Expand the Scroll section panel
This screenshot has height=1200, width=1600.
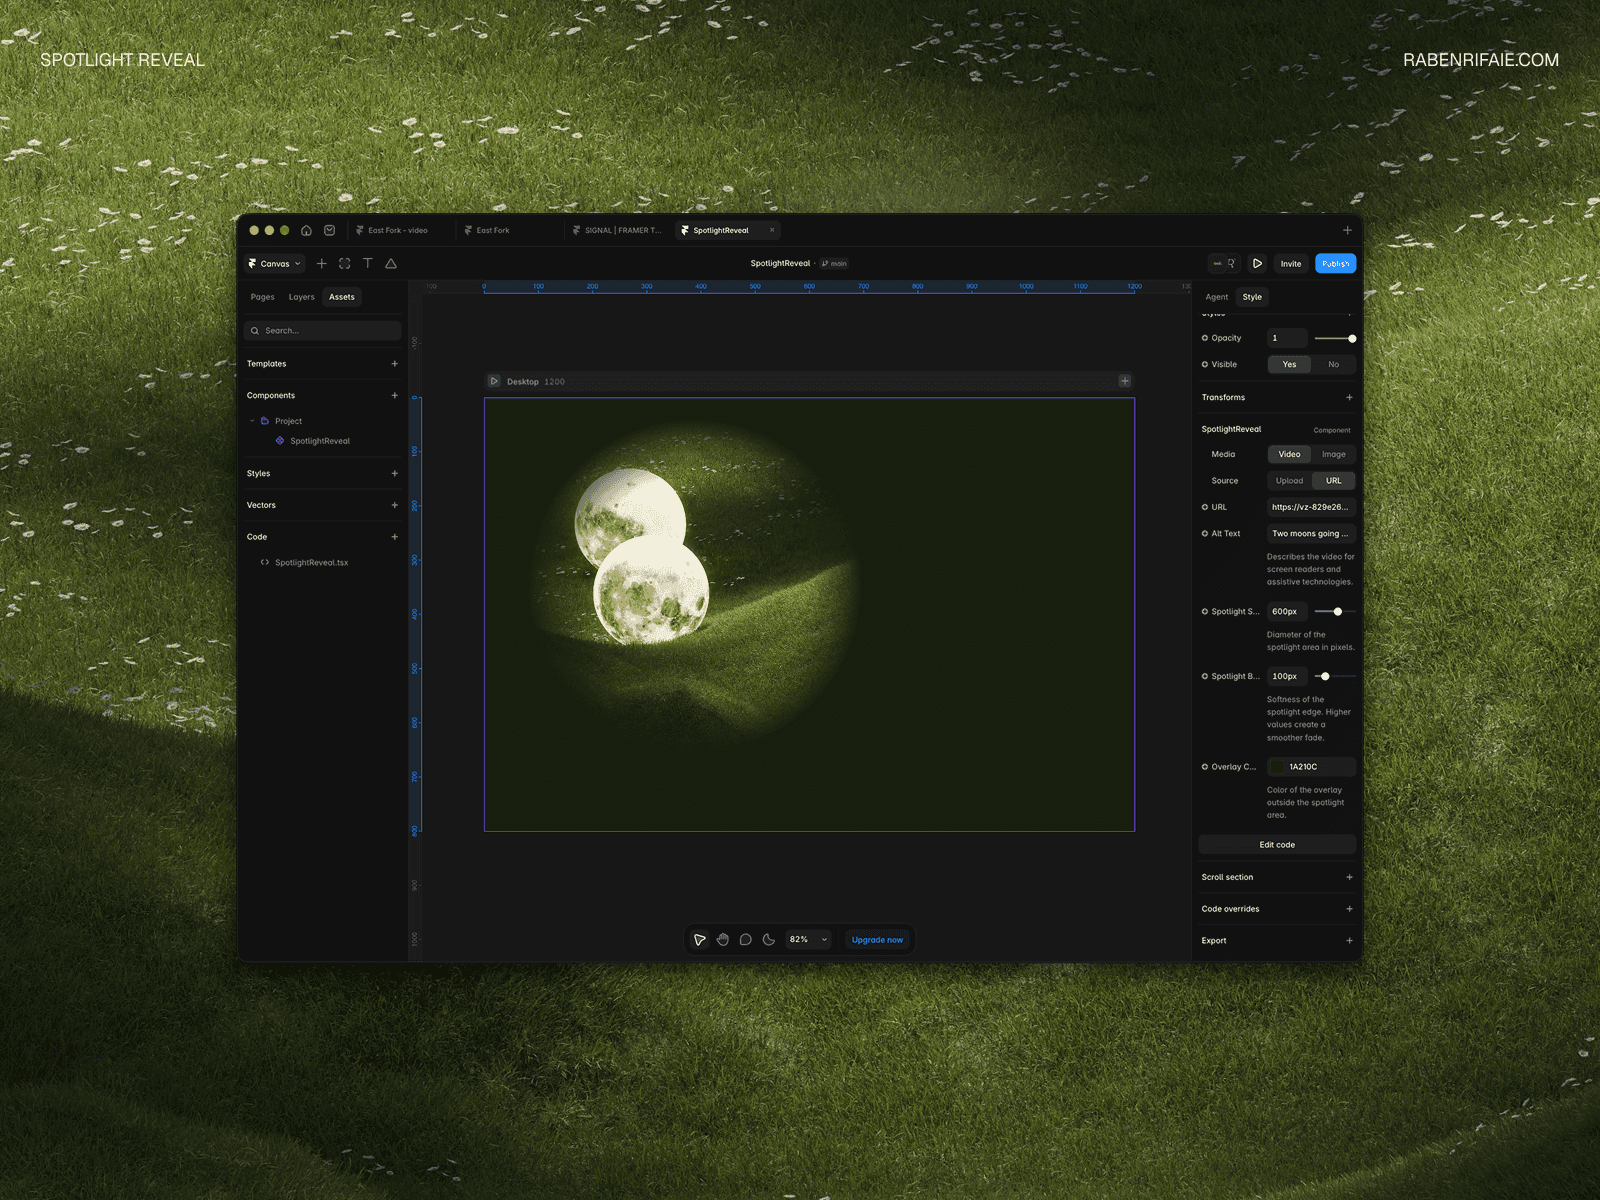coord(1349,878)
